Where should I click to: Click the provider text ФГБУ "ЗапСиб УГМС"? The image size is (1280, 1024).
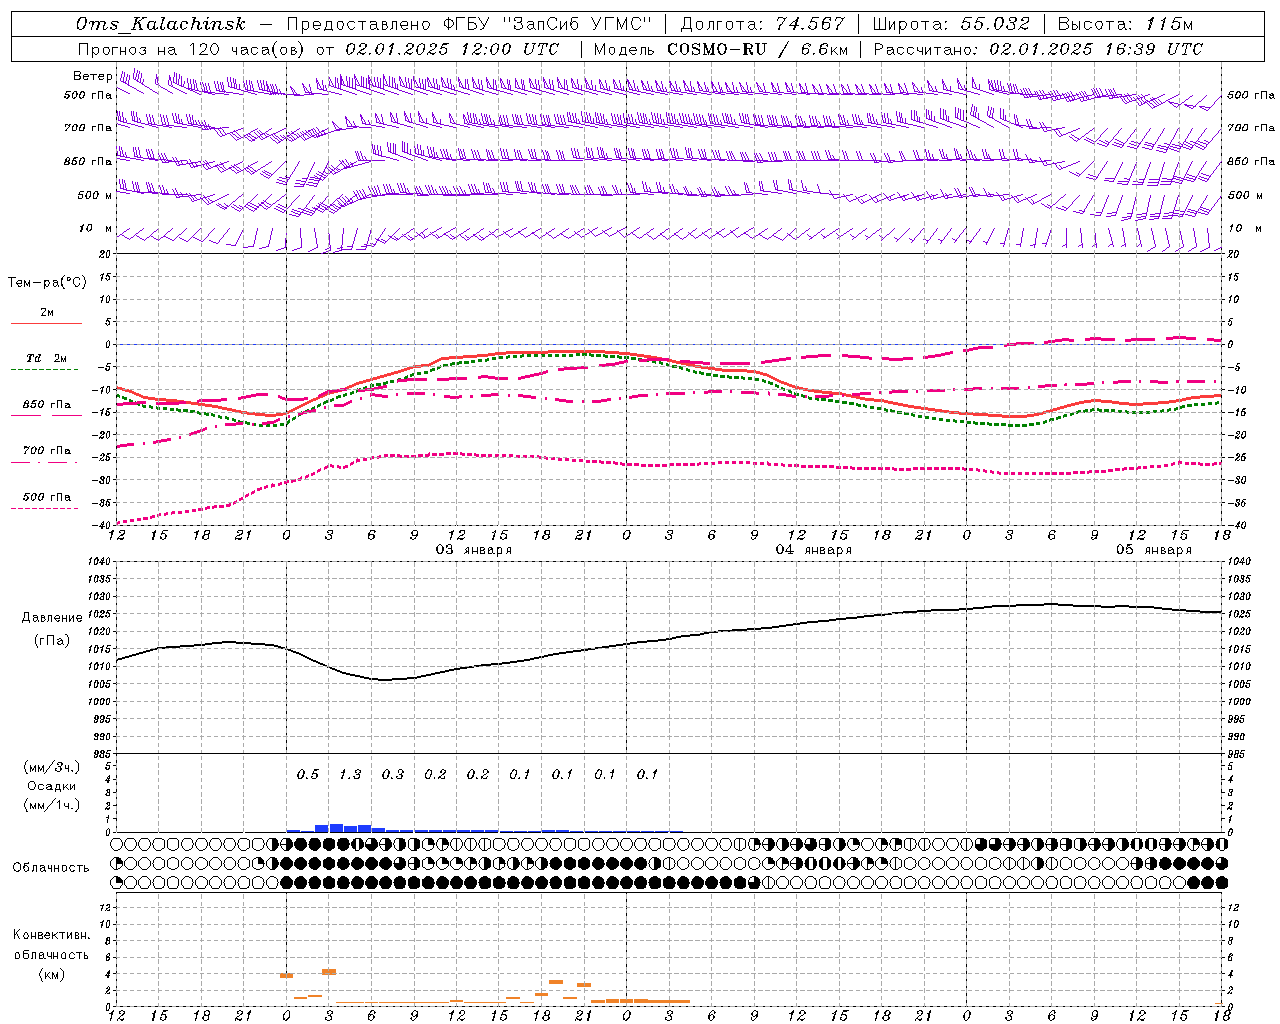tap(547, 24)
